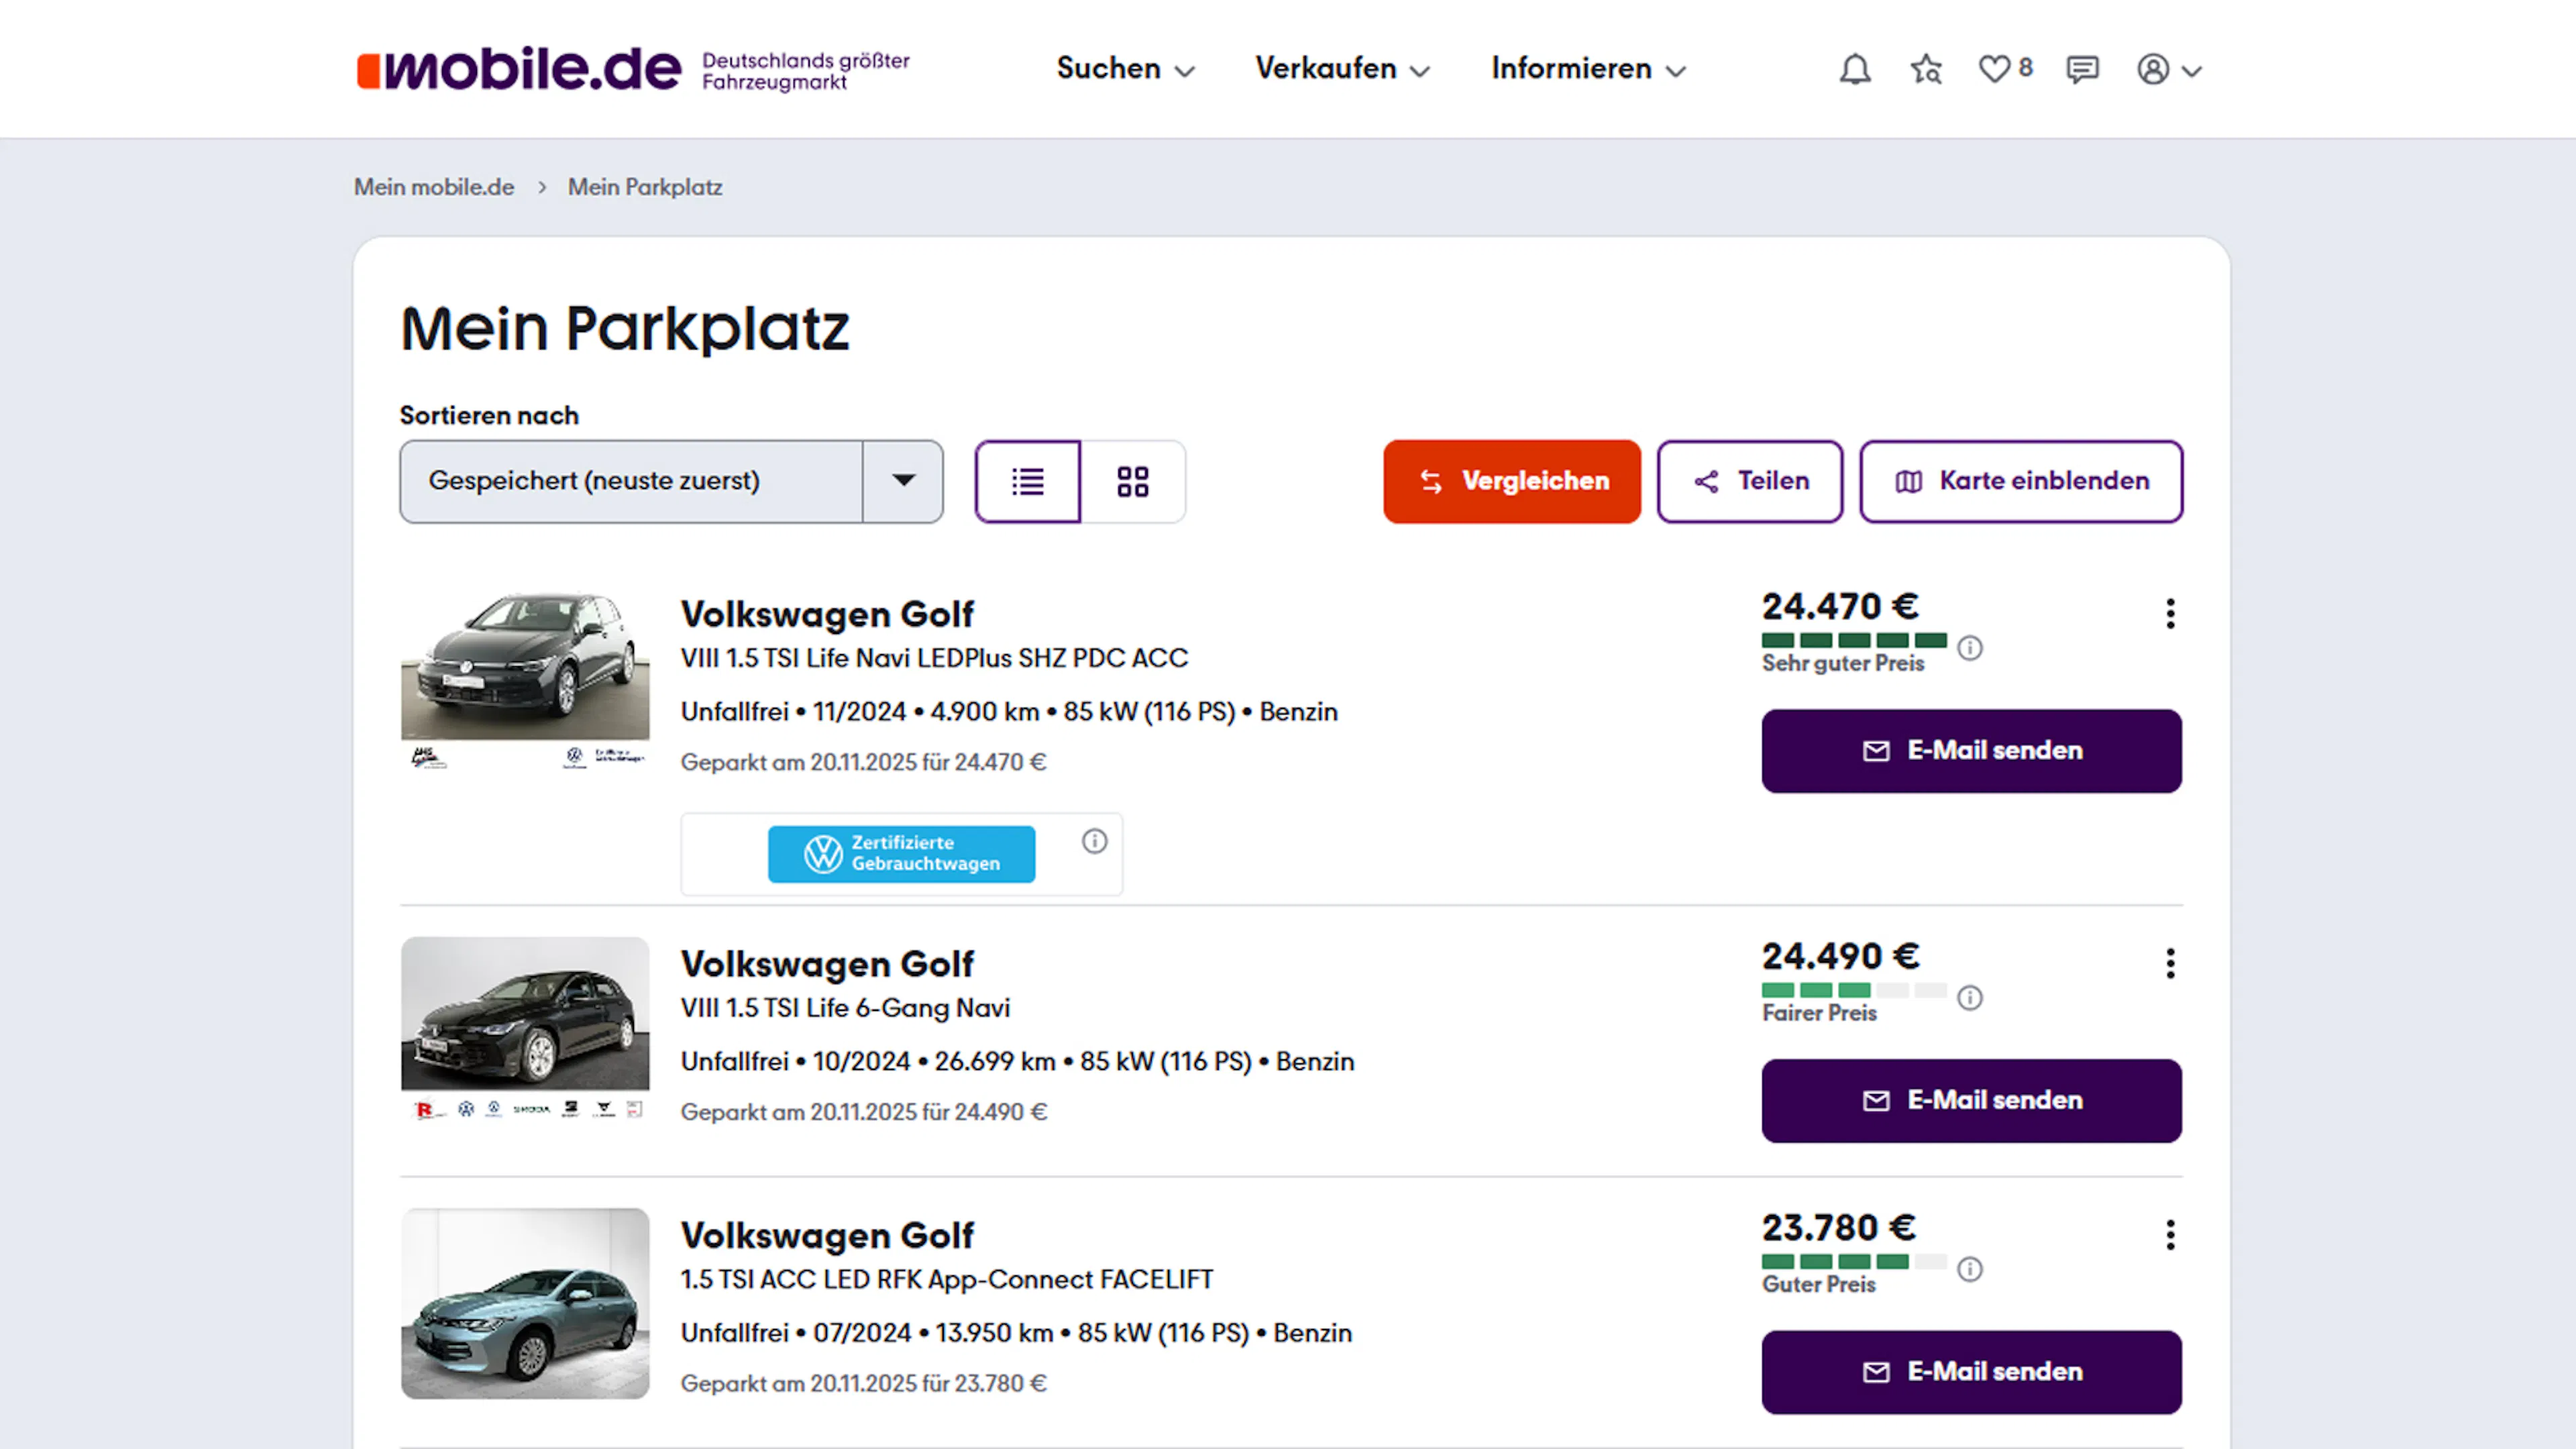Open thumbnail of Golf with 26.699 km

point(525,1029)
